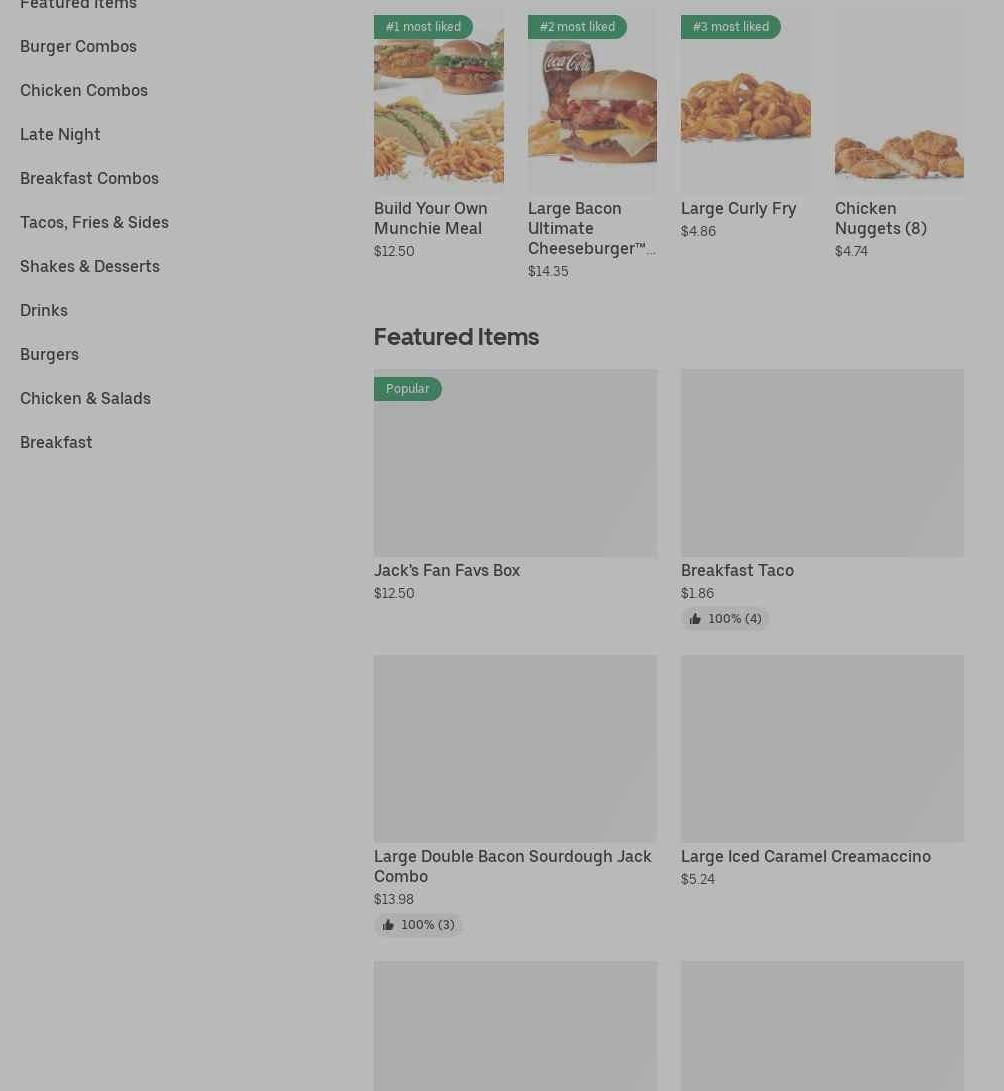This screenshot has width=1004, height=1091.
Task: Click the #1 most liked badge
Action: [423, 27]
